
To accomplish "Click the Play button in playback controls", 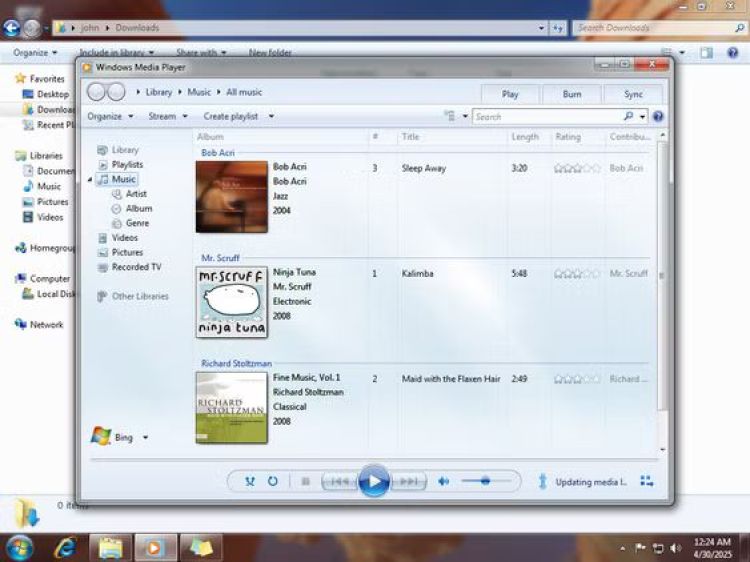I will click(x=373, y=481).
